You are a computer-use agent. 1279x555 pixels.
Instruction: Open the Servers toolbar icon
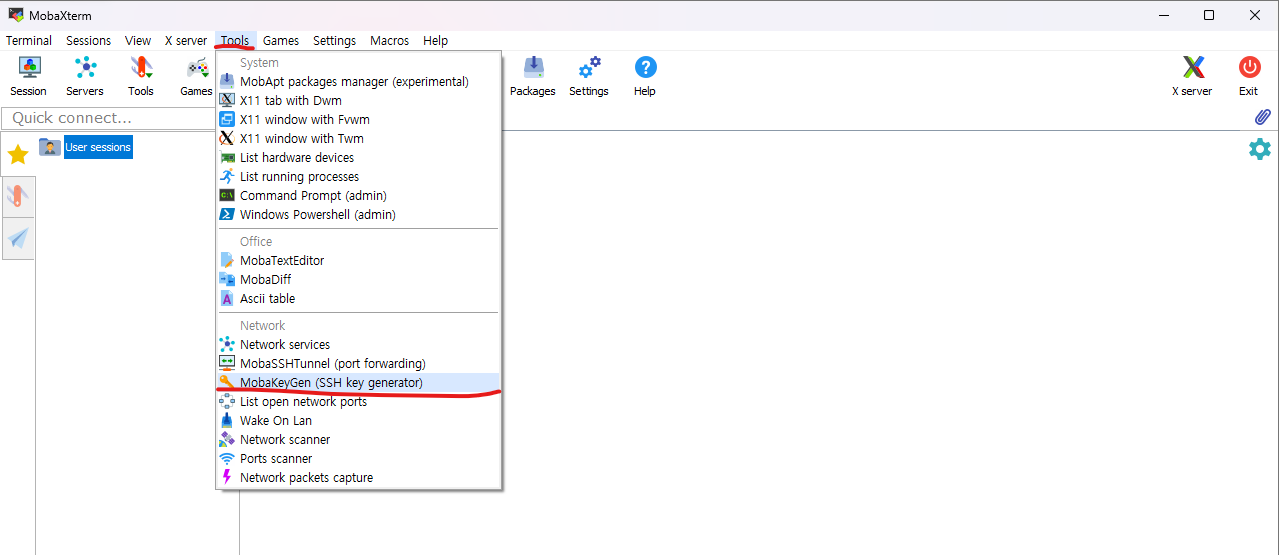tap(85, 76)
